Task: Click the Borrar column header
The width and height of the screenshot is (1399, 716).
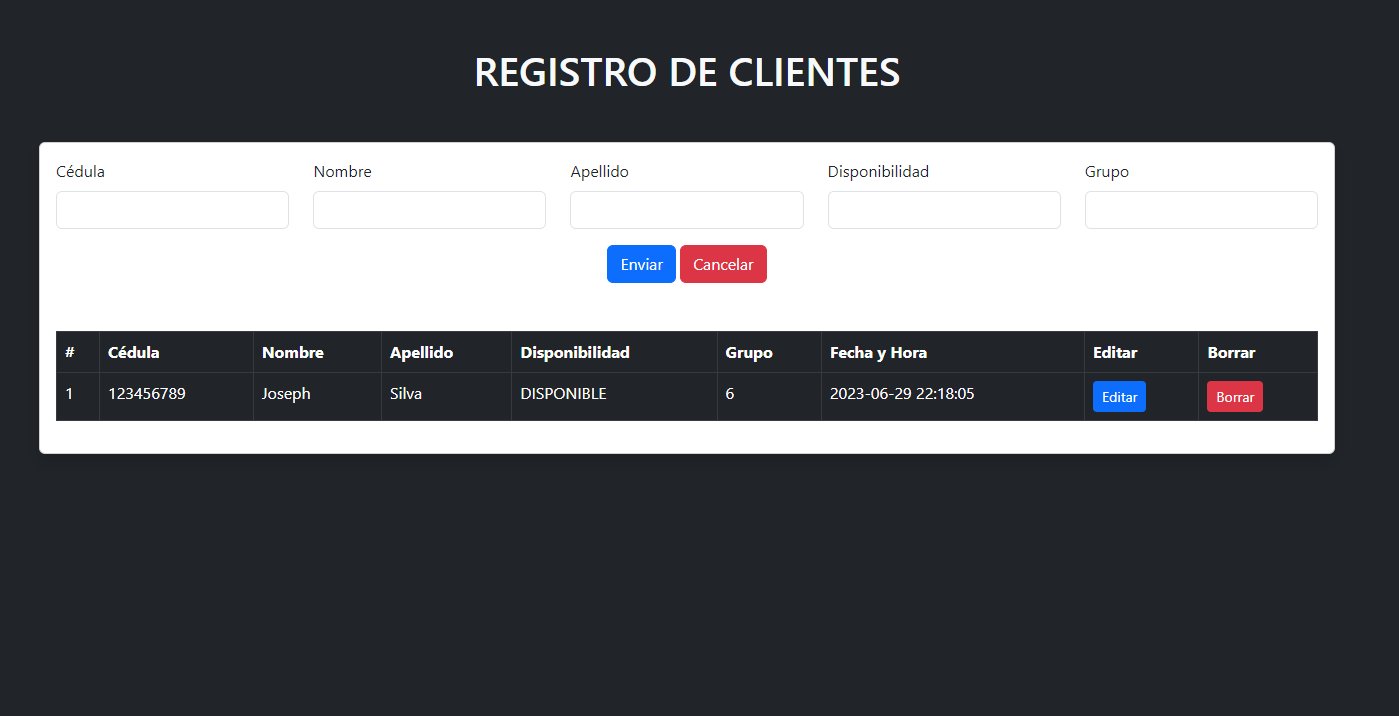Action: pos(1258,352)
